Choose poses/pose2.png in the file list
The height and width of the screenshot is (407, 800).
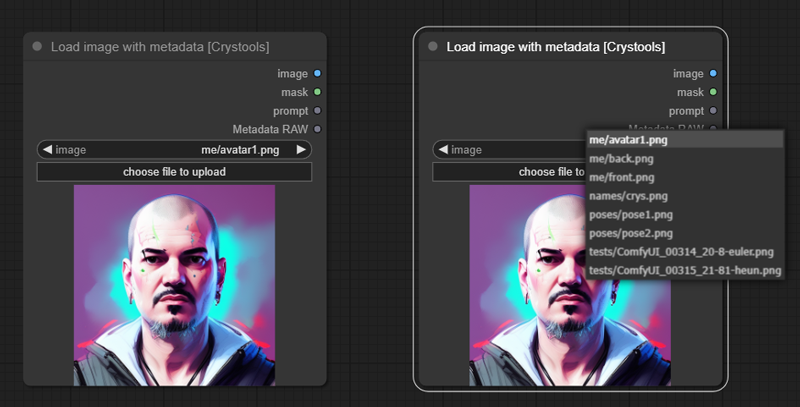[630, 232]
